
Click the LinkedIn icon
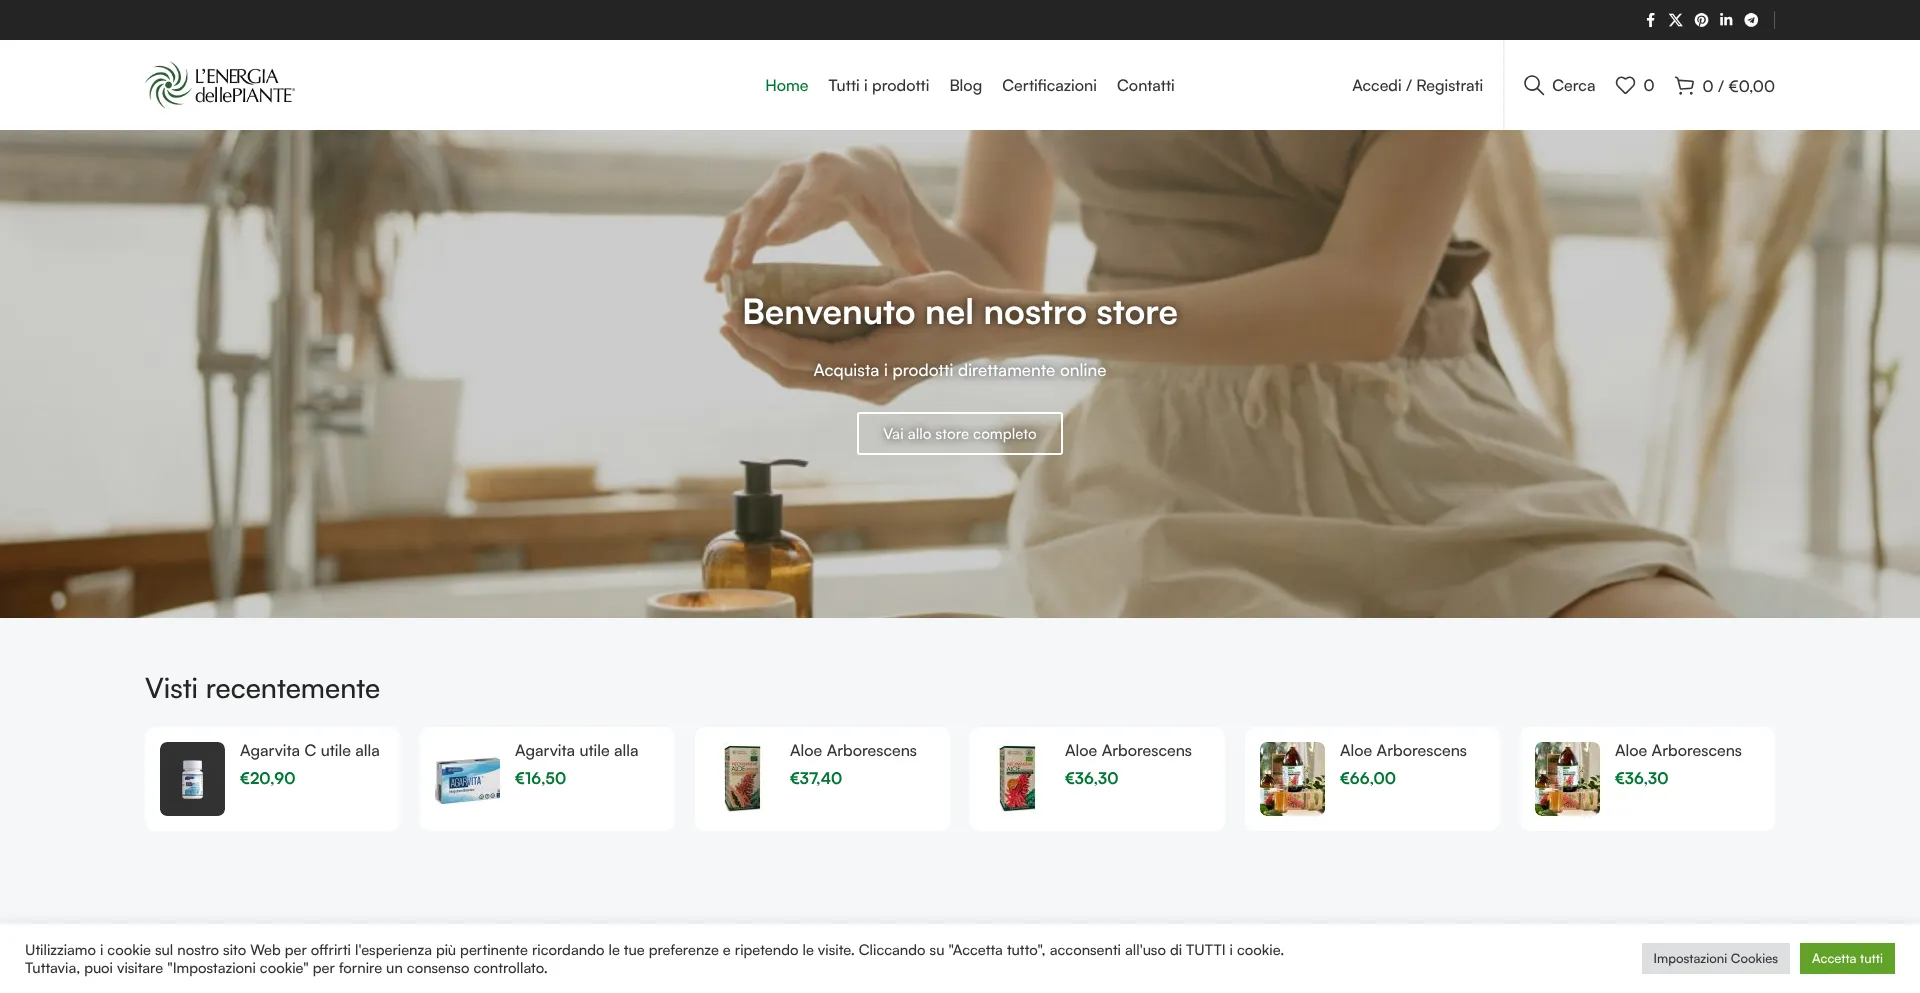[x=1726, y=20]
